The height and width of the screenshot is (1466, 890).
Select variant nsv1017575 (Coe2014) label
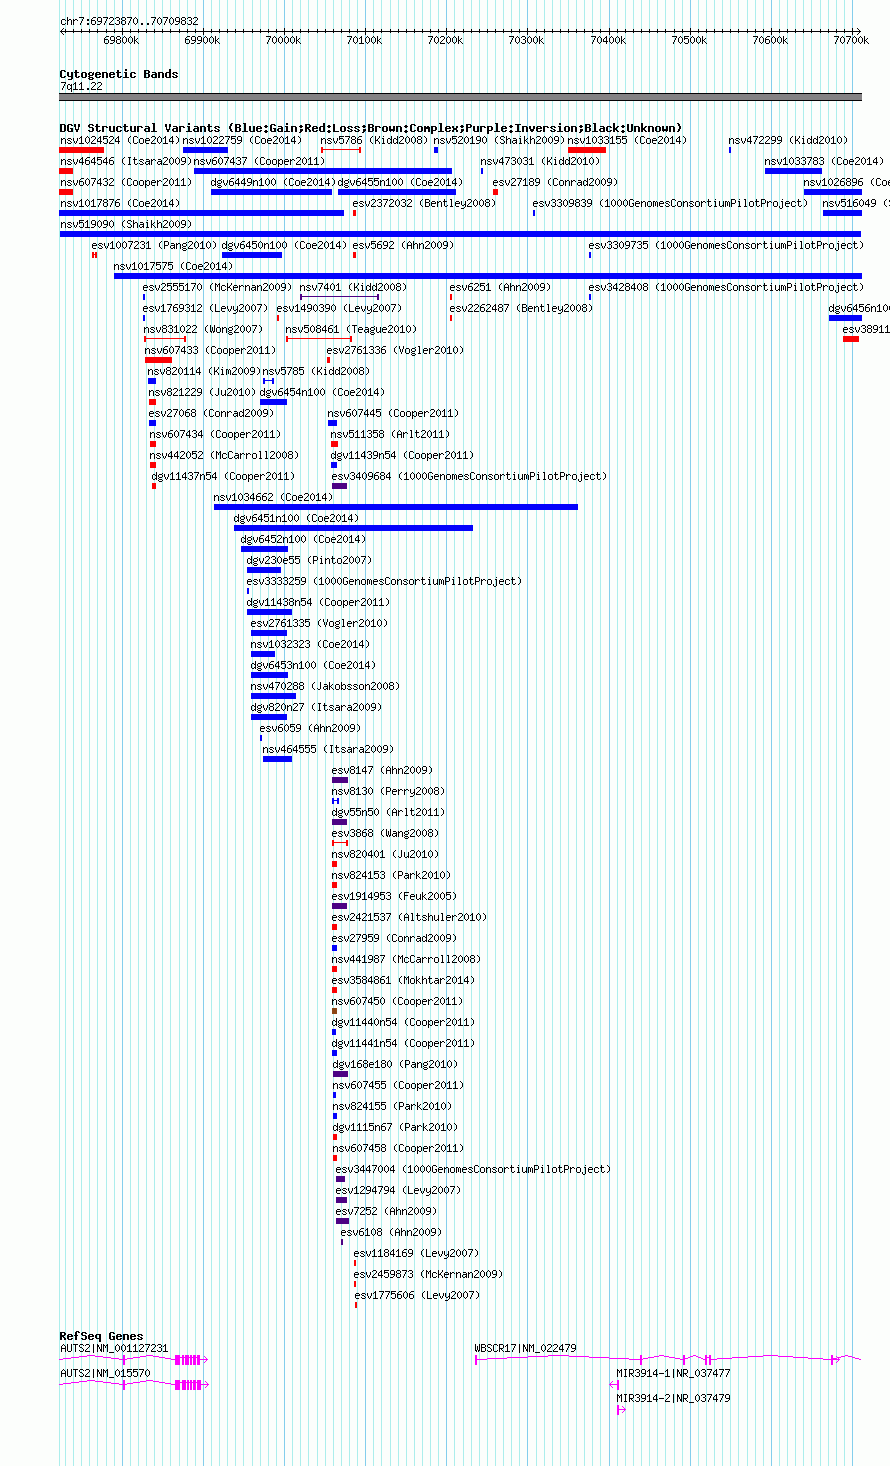point(173,266)
